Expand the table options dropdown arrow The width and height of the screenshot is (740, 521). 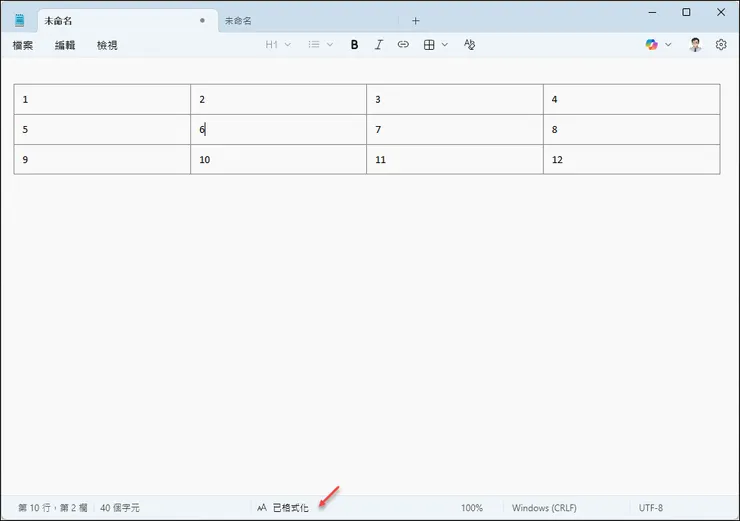click(445, 45)
